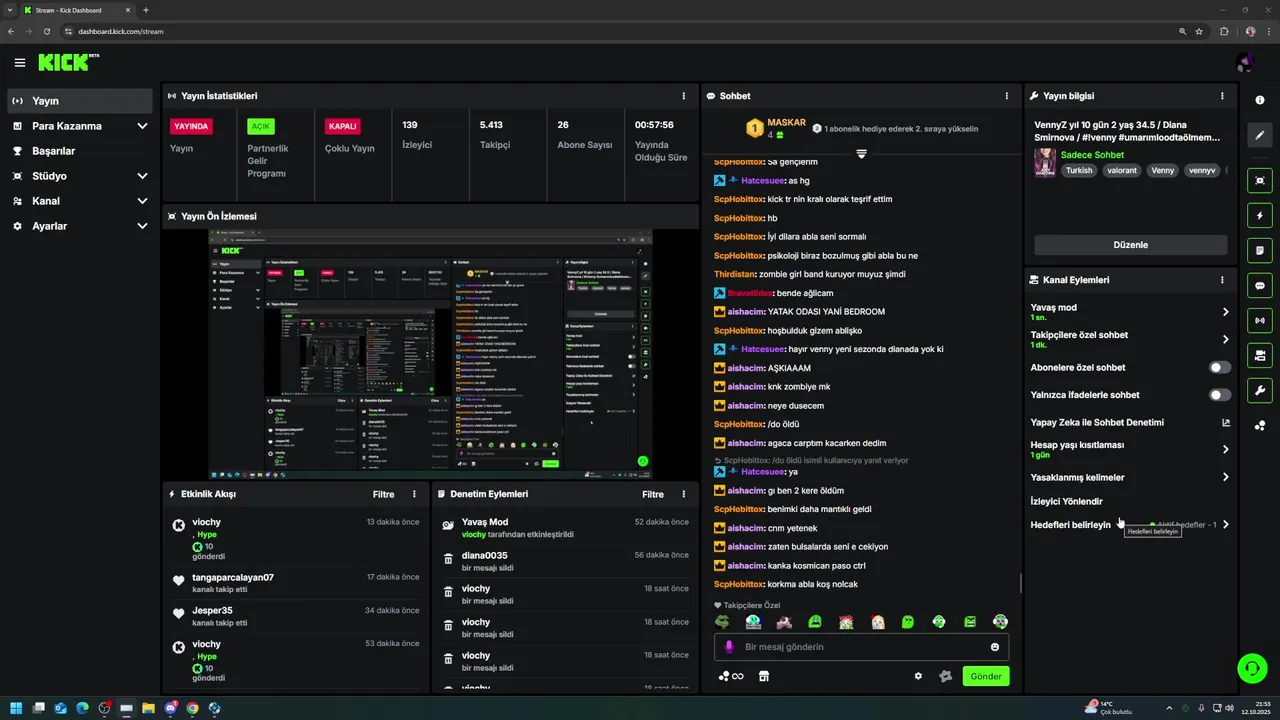Image resolution: width=1280 pixels, height=720 pixels.
Task: Expand Kanal sidebar section
Action: click(x=142, y=201)
